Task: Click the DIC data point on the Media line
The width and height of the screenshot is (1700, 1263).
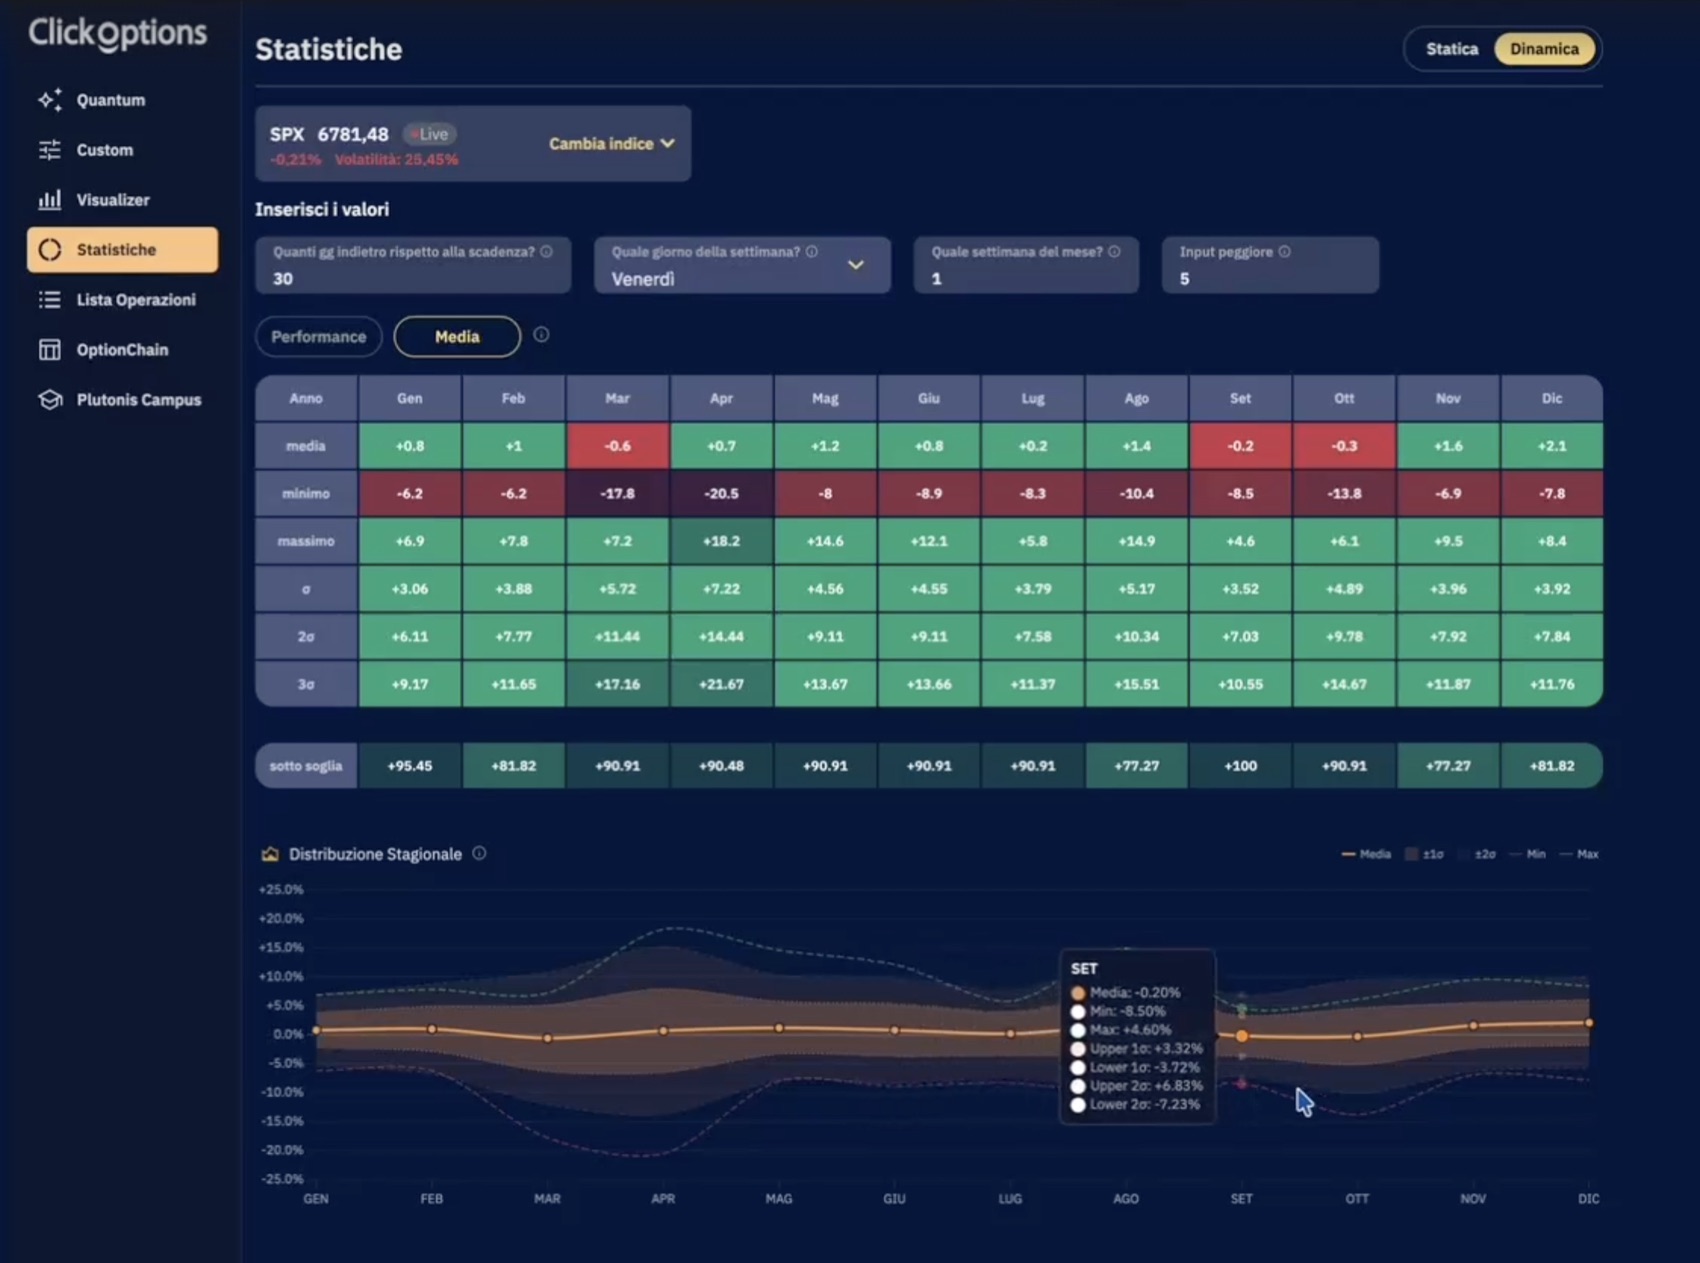Action: [1588, 1023]
